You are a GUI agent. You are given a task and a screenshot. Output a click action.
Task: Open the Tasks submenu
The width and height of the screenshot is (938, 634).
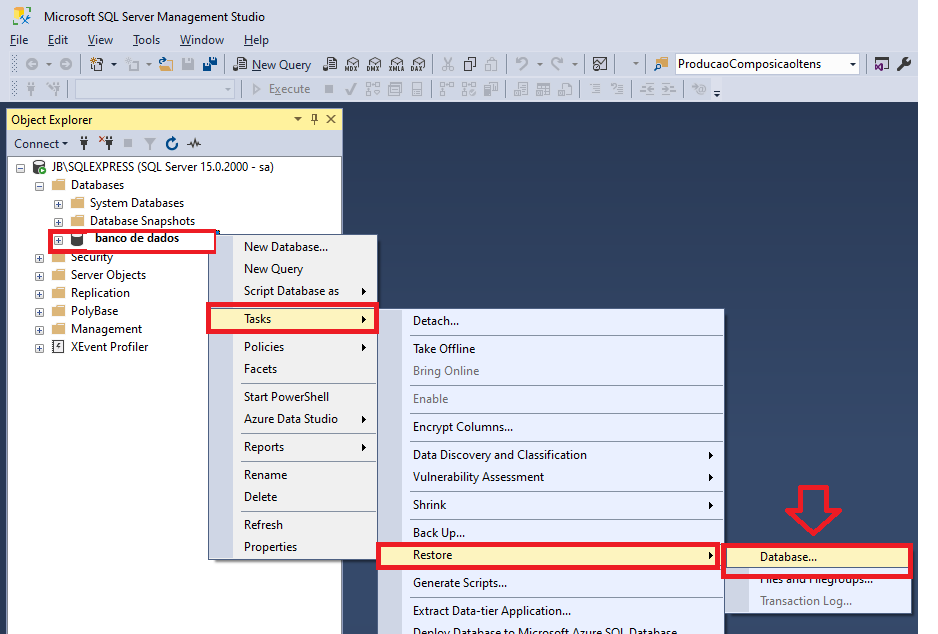pos(293,319)
